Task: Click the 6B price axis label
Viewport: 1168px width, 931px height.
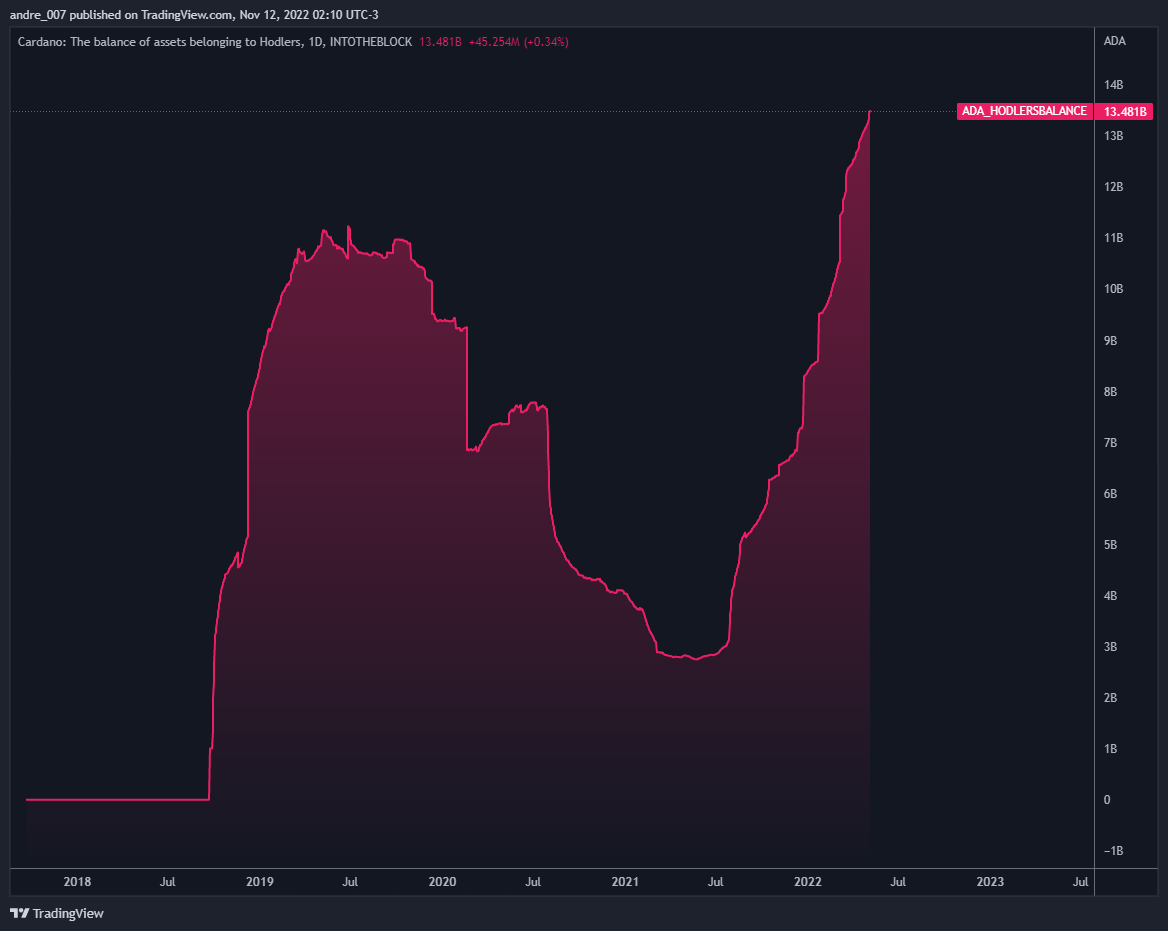Action: (1111, 493)
